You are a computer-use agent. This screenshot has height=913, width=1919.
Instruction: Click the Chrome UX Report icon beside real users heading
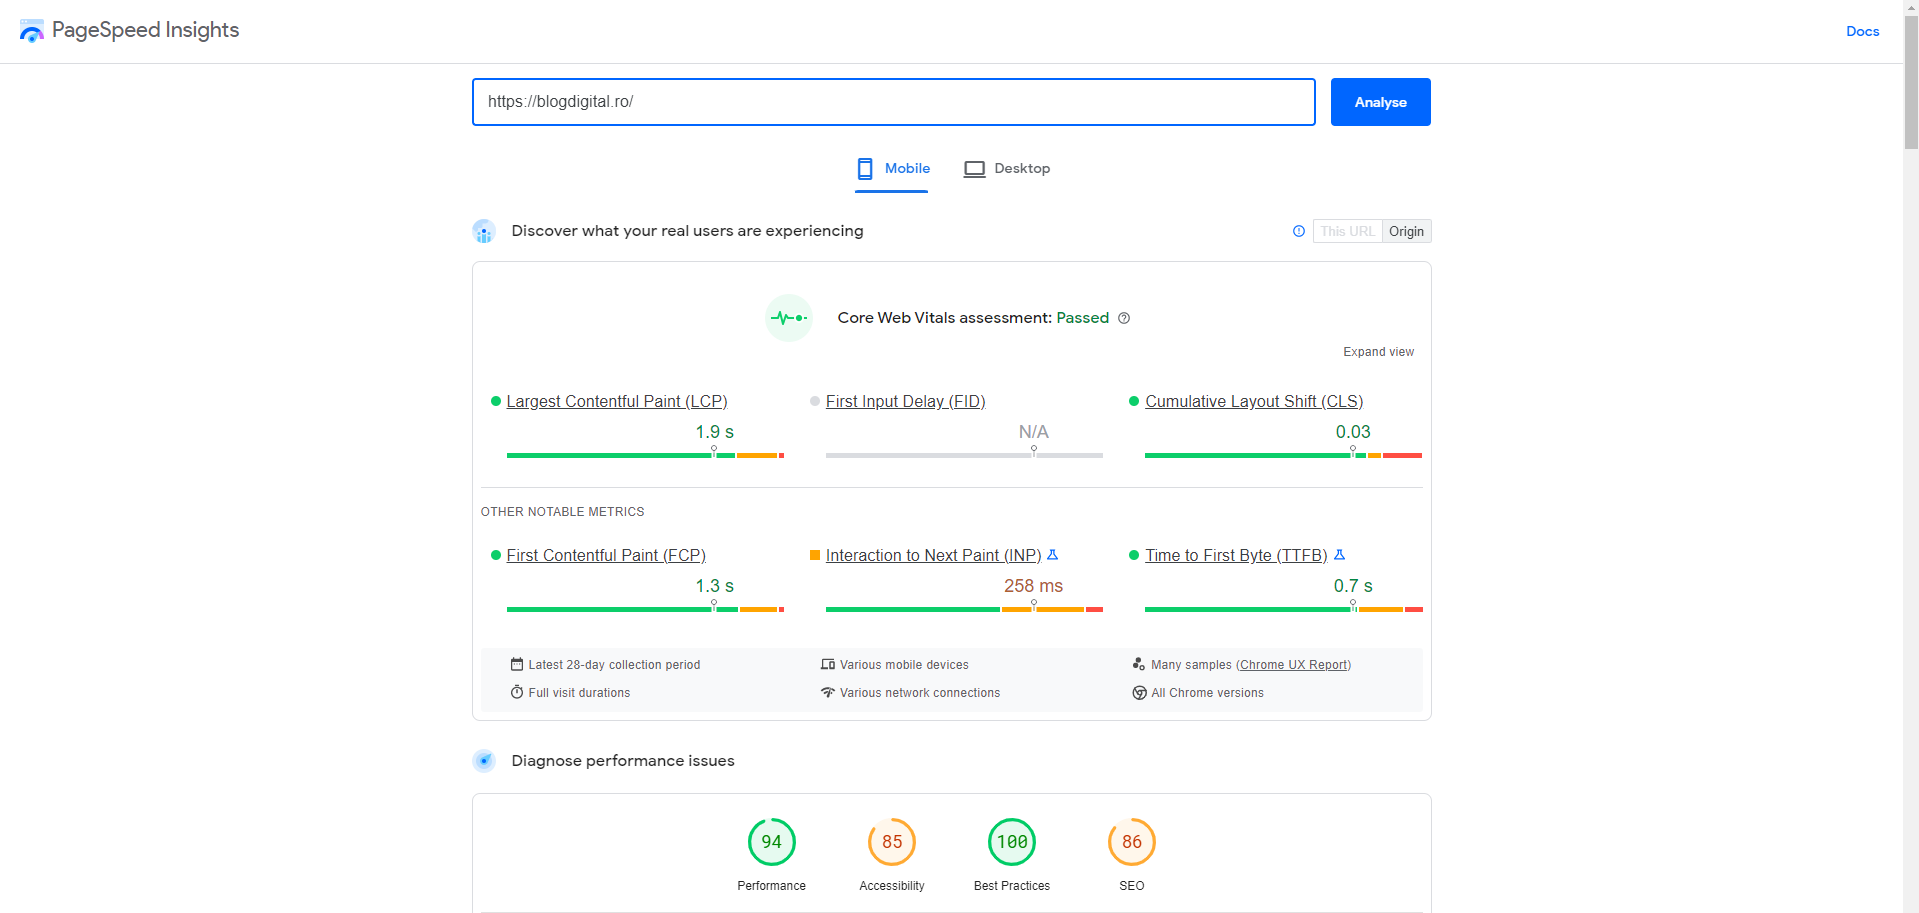pyautogui.click(x=484, y=231)
